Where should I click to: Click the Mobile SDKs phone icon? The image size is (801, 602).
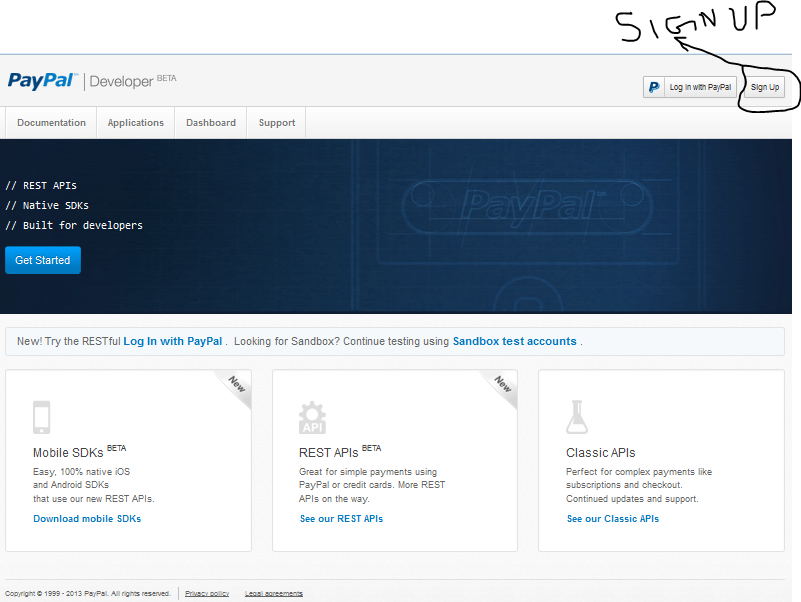41,417
